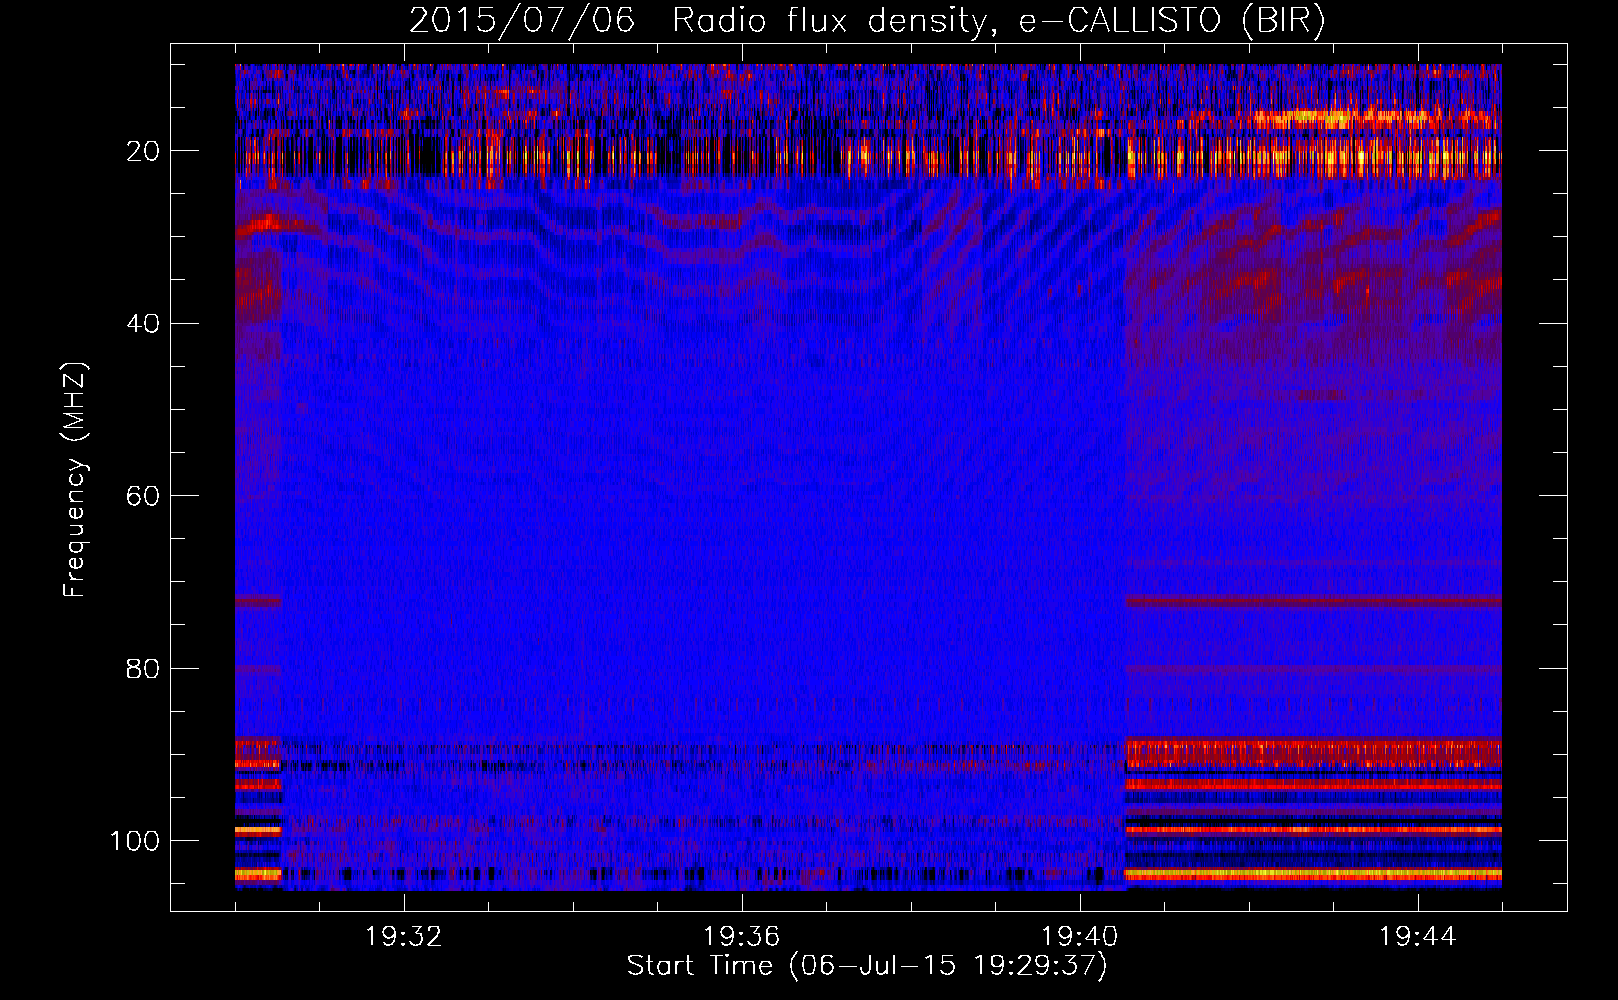Click the 100 frequency tick label
This screenshot has width=1618, height=1000.
click(x=135, y=841)
